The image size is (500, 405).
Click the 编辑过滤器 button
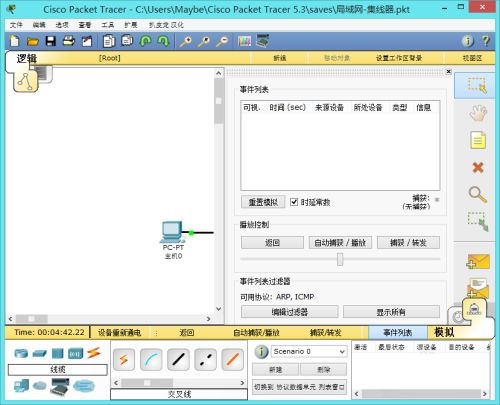click(289, 312)
